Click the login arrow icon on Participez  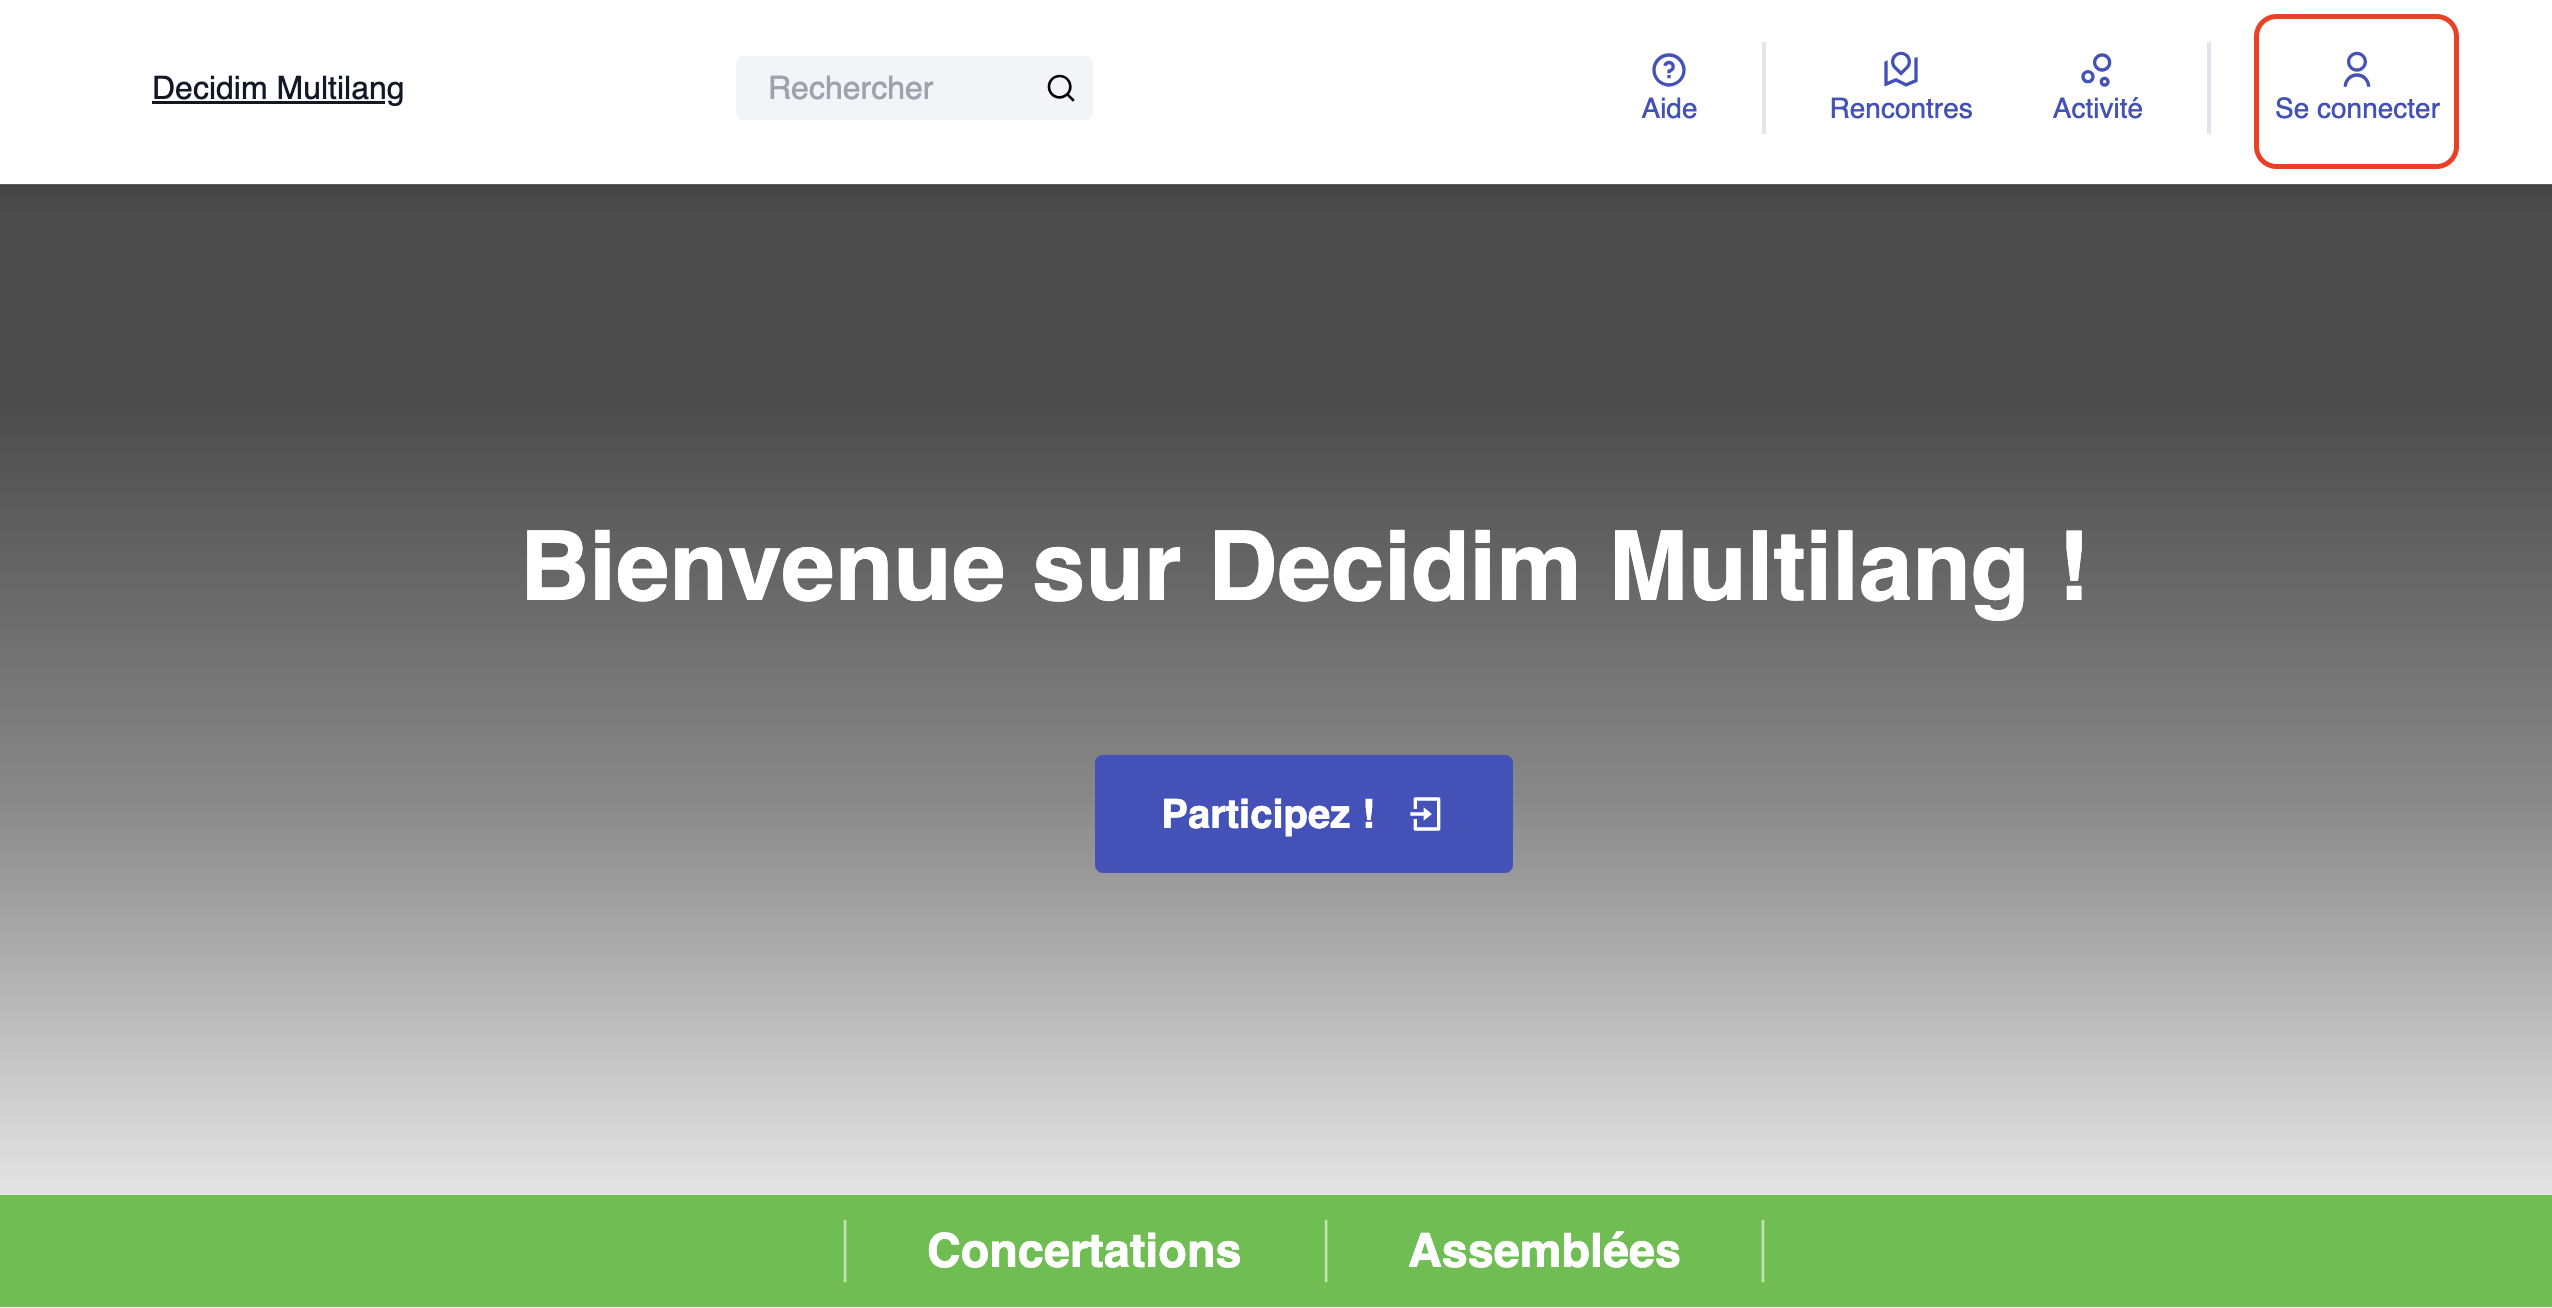tap(1426, 814)
